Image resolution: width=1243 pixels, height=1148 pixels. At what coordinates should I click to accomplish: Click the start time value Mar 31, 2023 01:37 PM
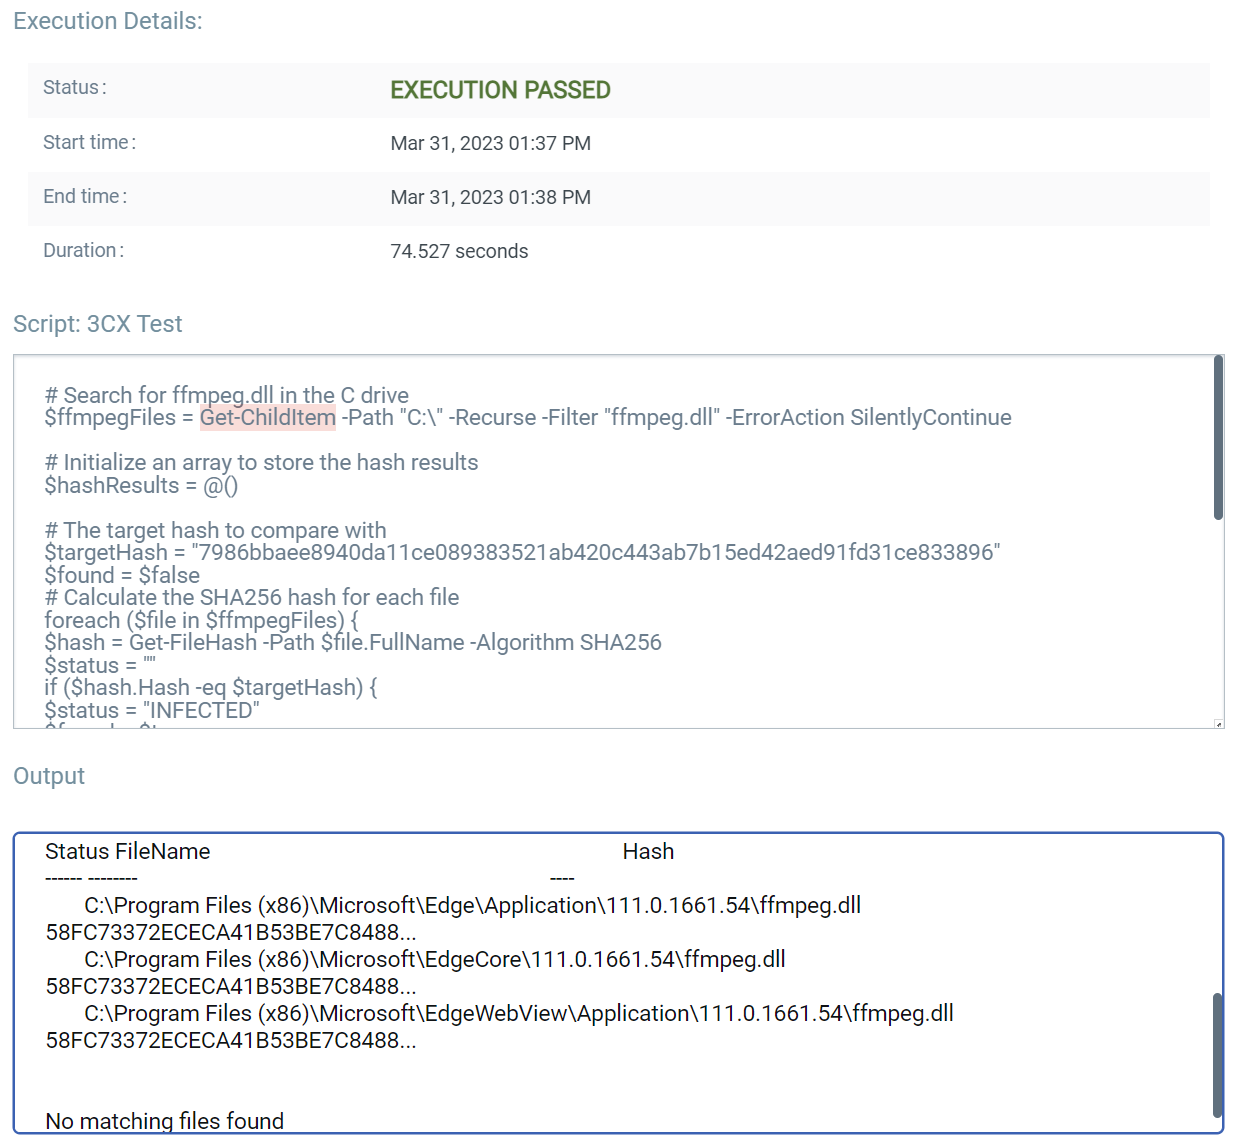pos(490,143)
